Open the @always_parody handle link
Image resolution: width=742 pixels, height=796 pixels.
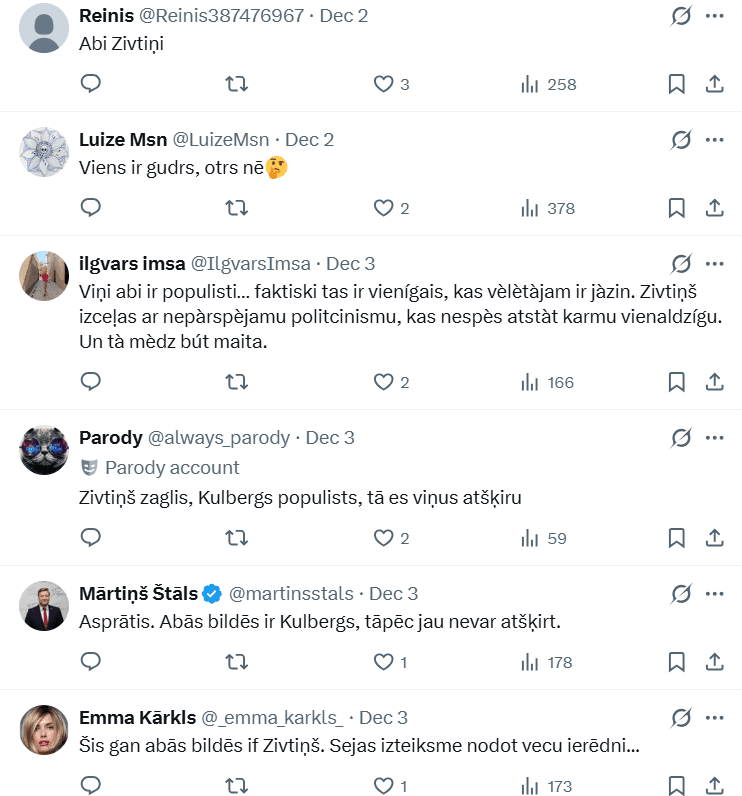219,438
